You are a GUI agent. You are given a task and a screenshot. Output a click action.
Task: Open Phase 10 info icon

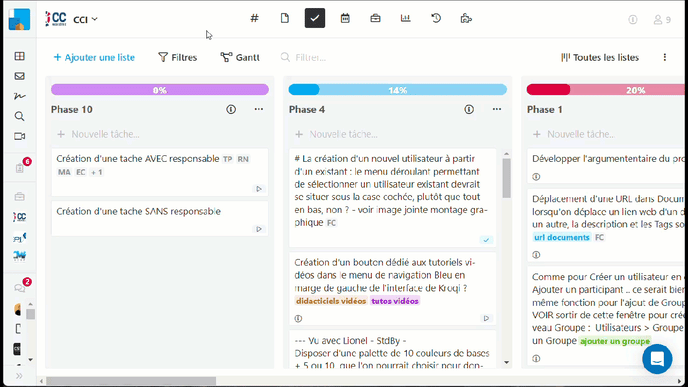[x=231, y=109]
